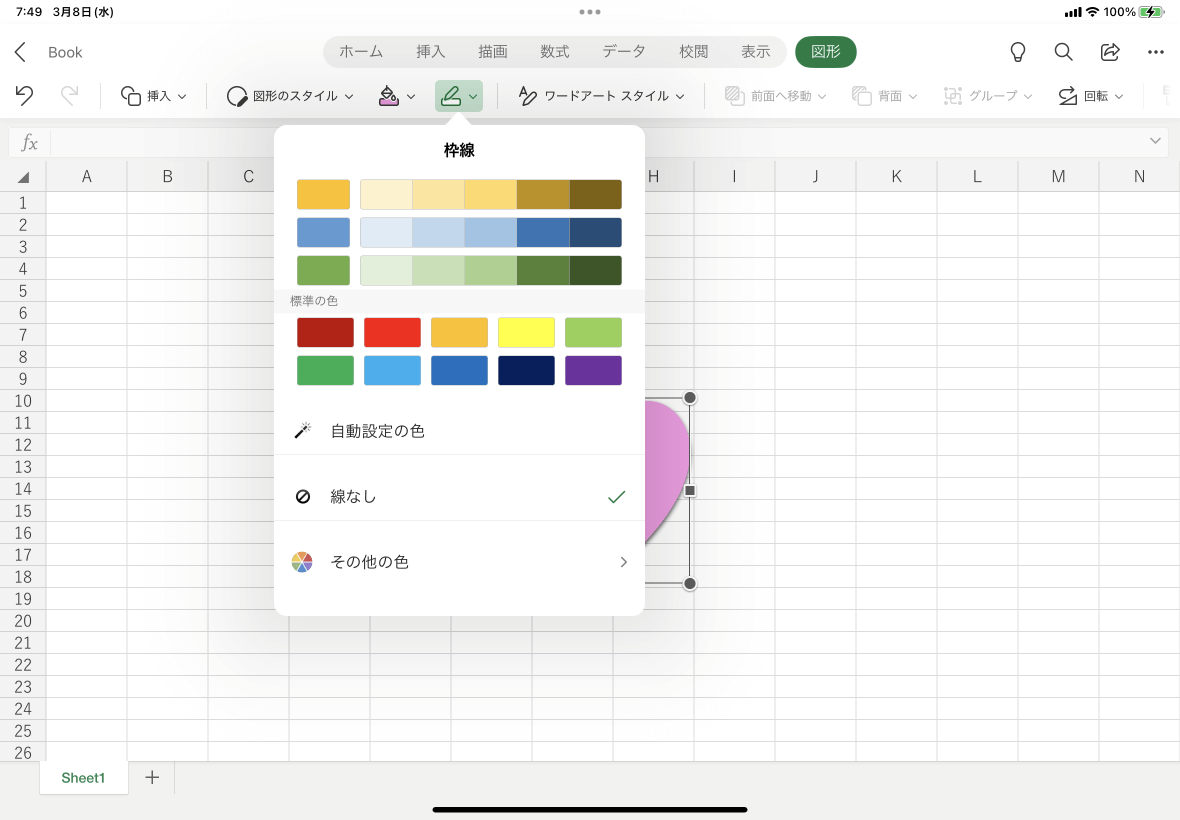Open その他の色 option
This screenshot has width=1180, height=820.
(x=459, y=562)
